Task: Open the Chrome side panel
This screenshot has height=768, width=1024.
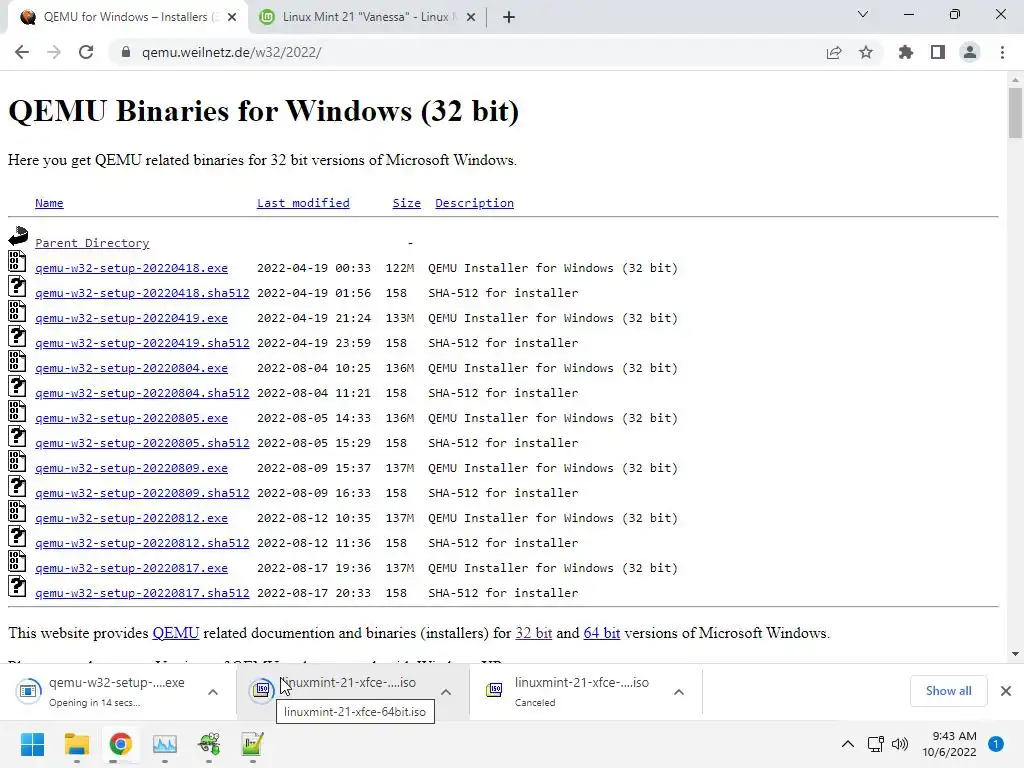Action: (x=938, y=52)
